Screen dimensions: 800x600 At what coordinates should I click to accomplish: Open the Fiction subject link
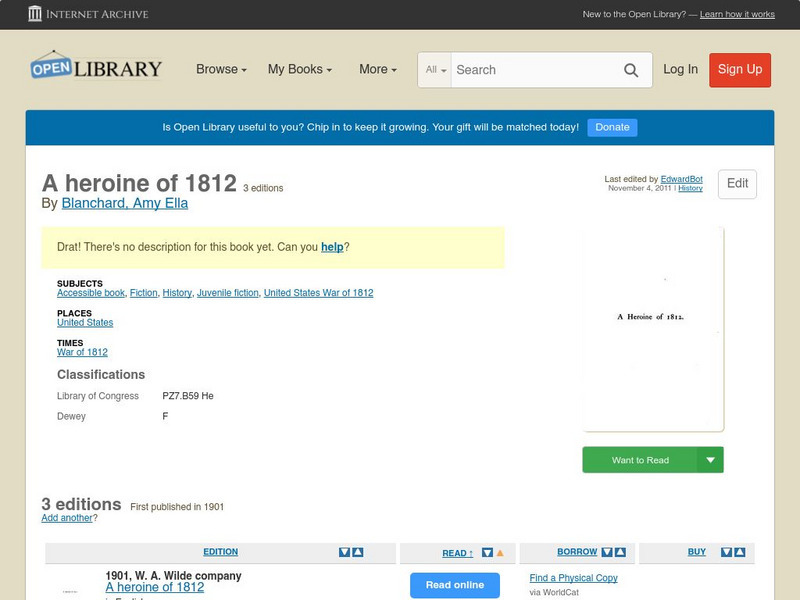click(x=144, y=293)
